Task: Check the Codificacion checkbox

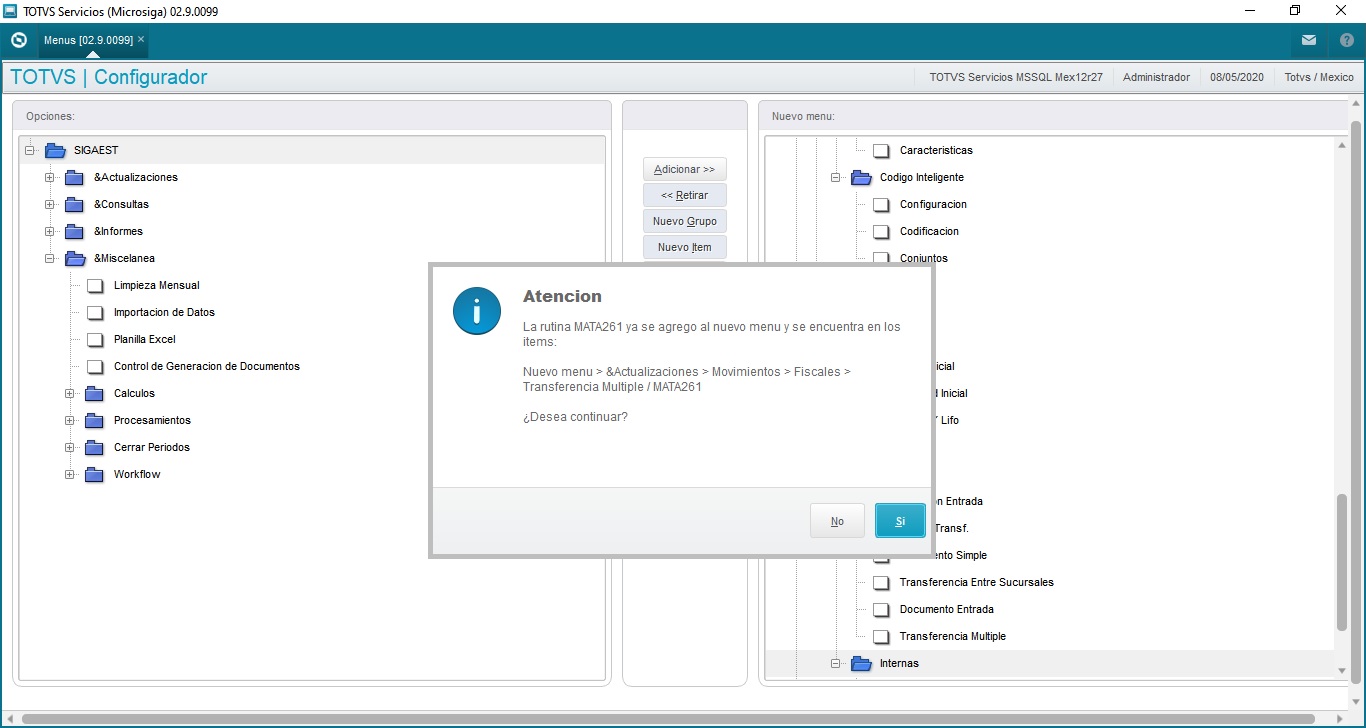Action: pos(881,231)
